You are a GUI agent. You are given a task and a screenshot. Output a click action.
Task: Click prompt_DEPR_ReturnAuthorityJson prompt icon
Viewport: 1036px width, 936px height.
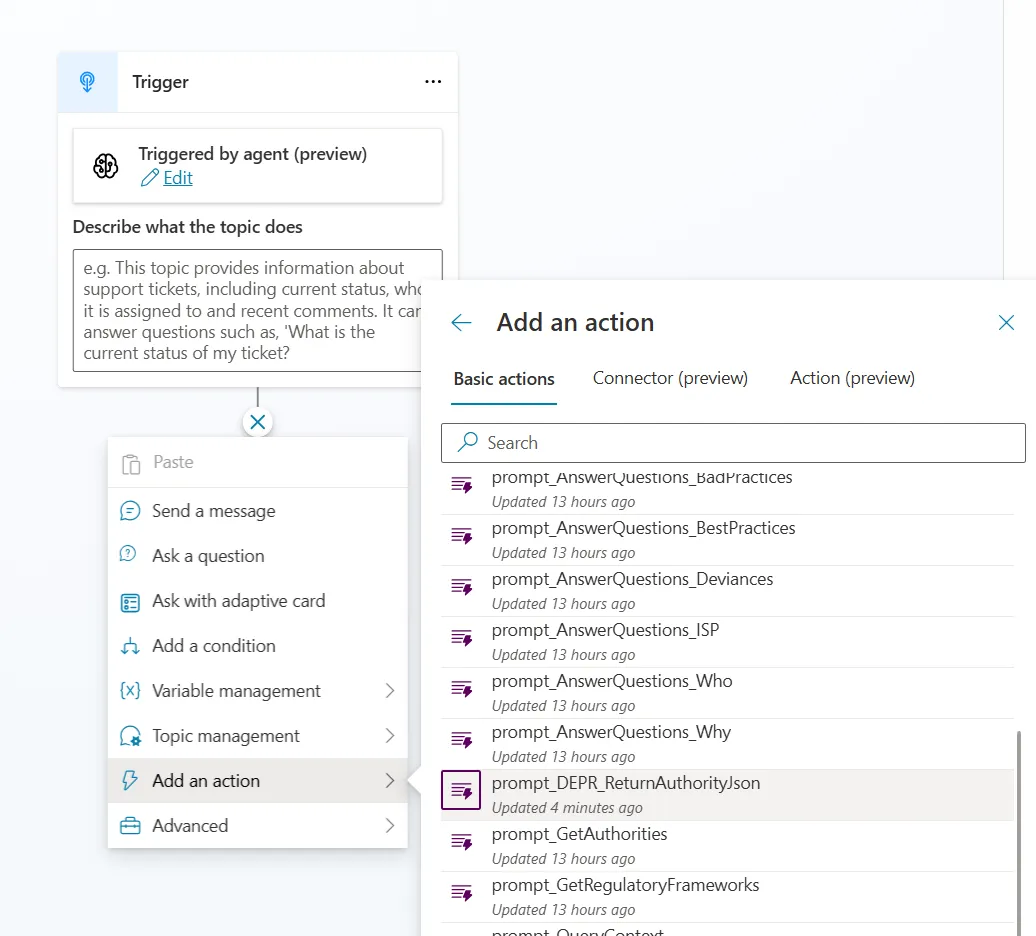point(461,790)
